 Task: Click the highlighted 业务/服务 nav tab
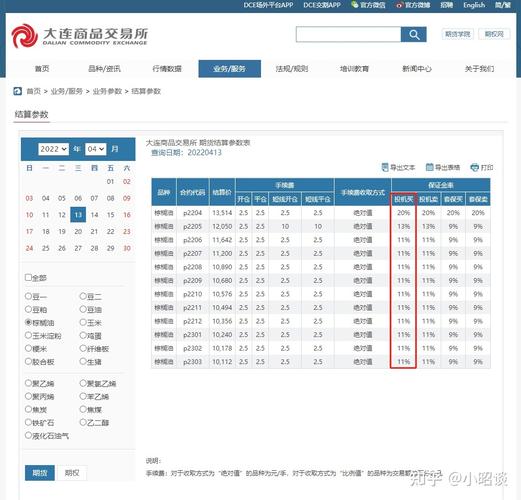pos(230,69)
